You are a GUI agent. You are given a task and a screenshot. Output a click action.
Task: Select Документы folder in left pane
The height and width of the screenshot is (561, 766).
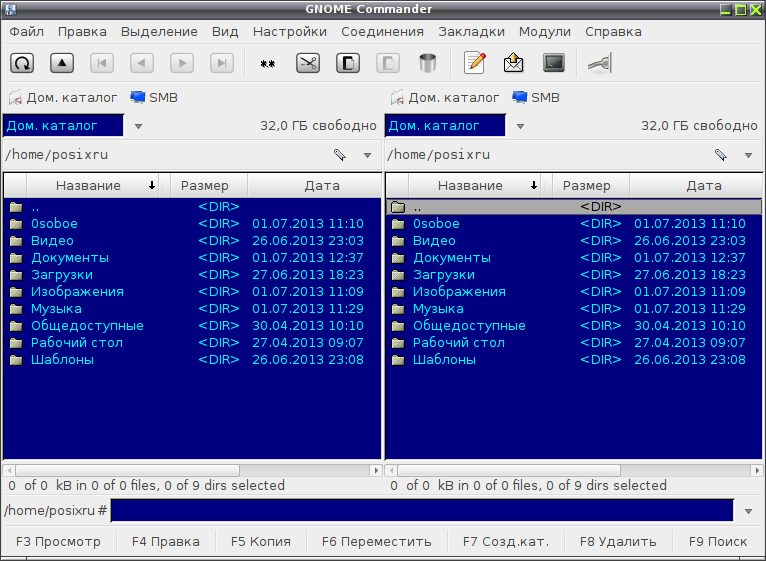[192, 258]
